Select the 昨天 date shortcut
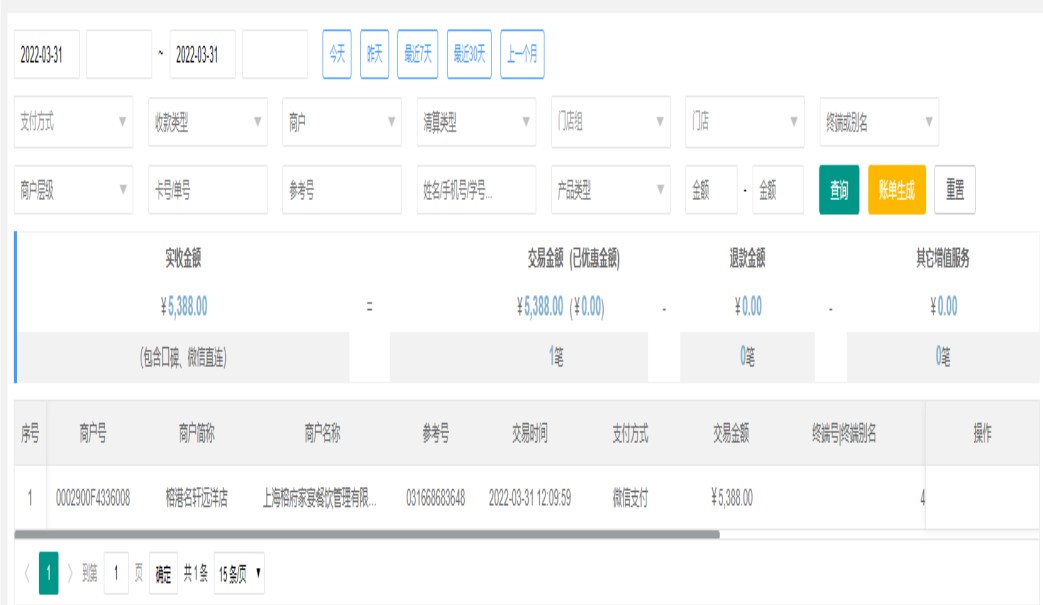Image resolution: width=1043 pixels, height=605 pixels. tap(374, 54)
